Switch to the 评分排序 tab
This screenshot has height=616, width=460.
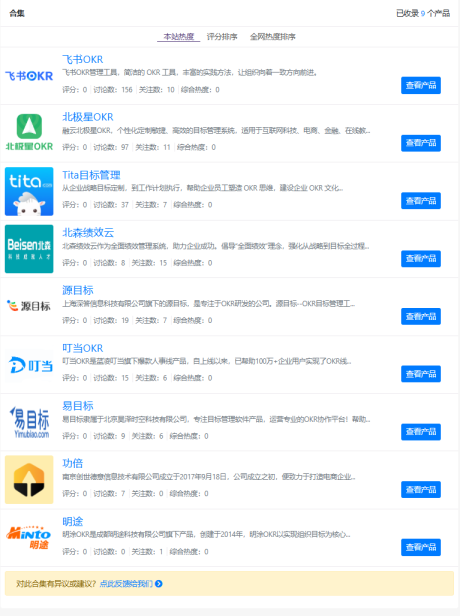tap(222, 37)
